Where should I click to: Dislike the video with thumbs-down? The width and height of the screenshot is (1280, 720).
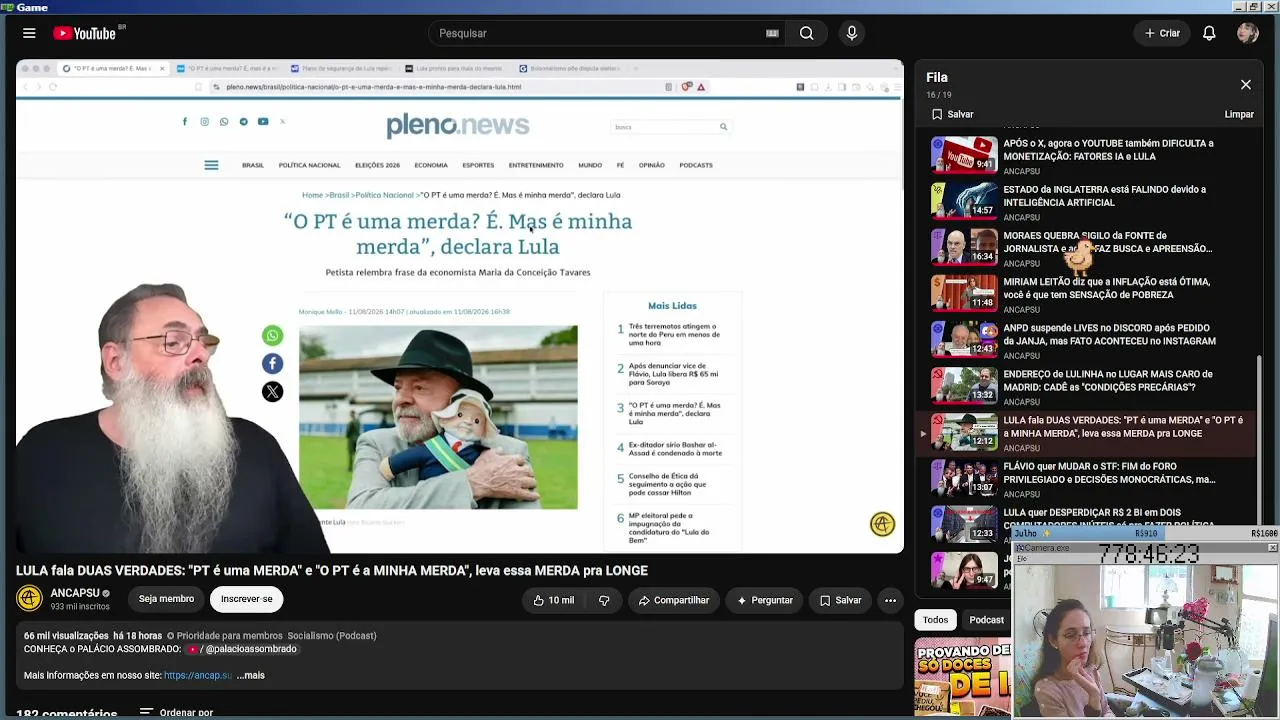tap(604, 600)
